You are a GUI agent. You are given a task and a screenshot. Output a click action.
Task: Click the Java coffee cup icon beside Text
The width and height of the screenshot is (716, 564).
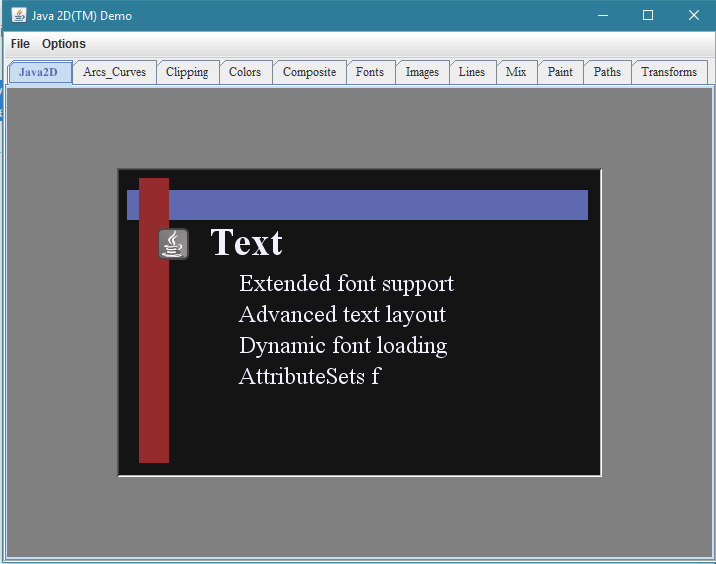173,244
